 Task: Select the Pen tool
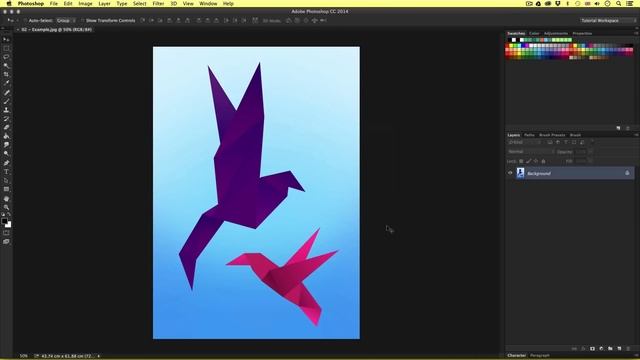(x=6, y=163)
